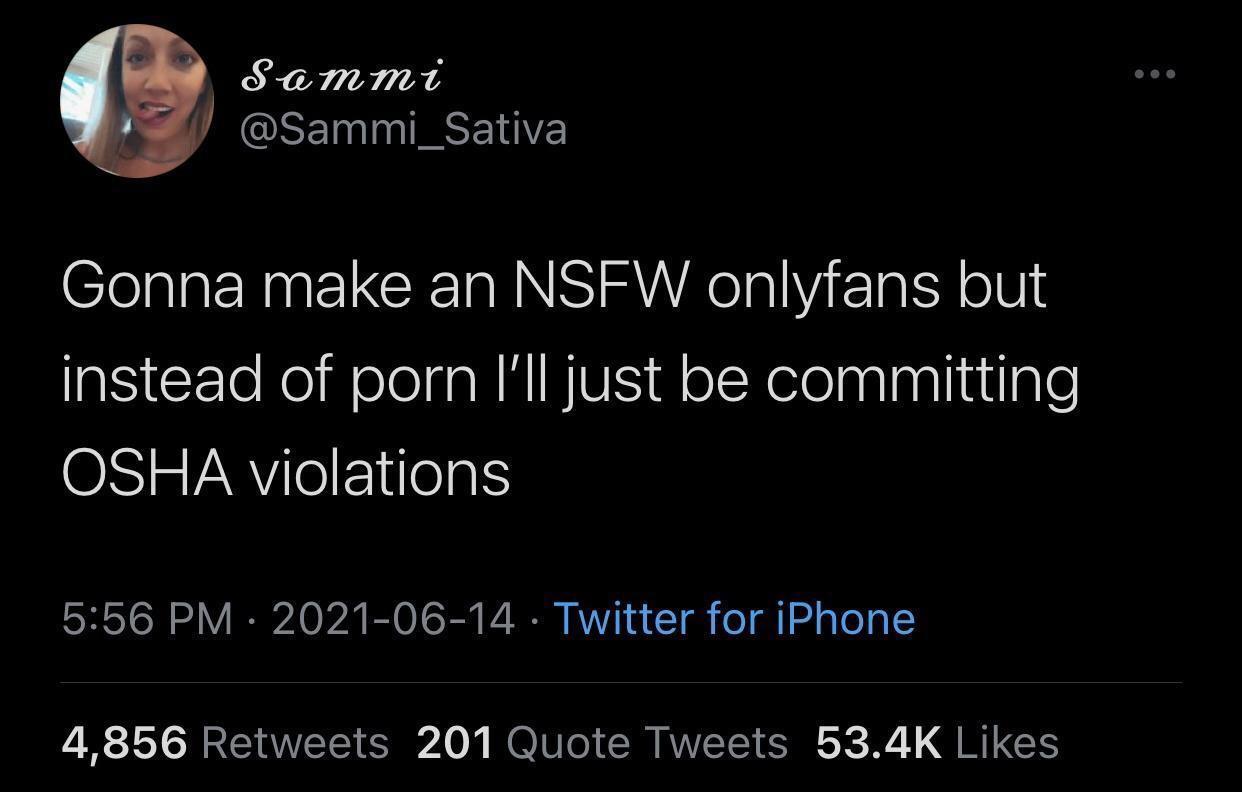Click the 53.4K like count number

[x=879, y=743]
